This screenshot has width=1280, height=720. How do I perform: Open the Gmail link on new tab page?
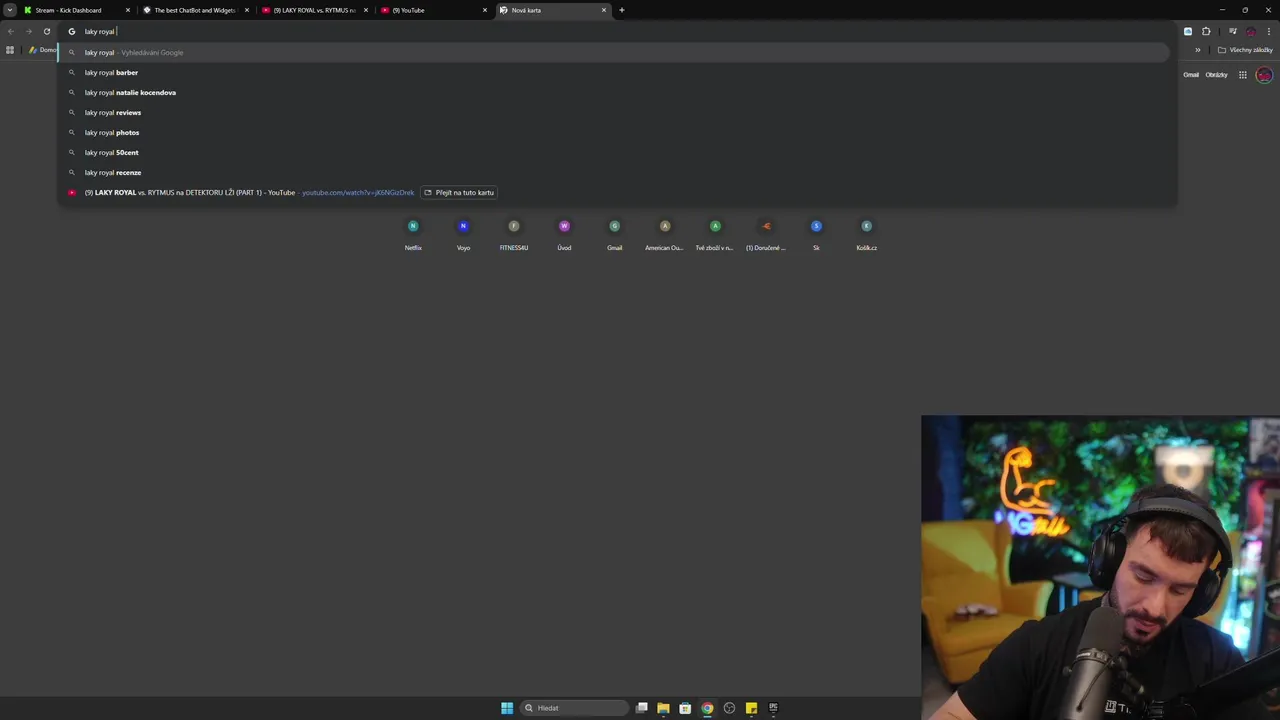[x=1191, y=75]
